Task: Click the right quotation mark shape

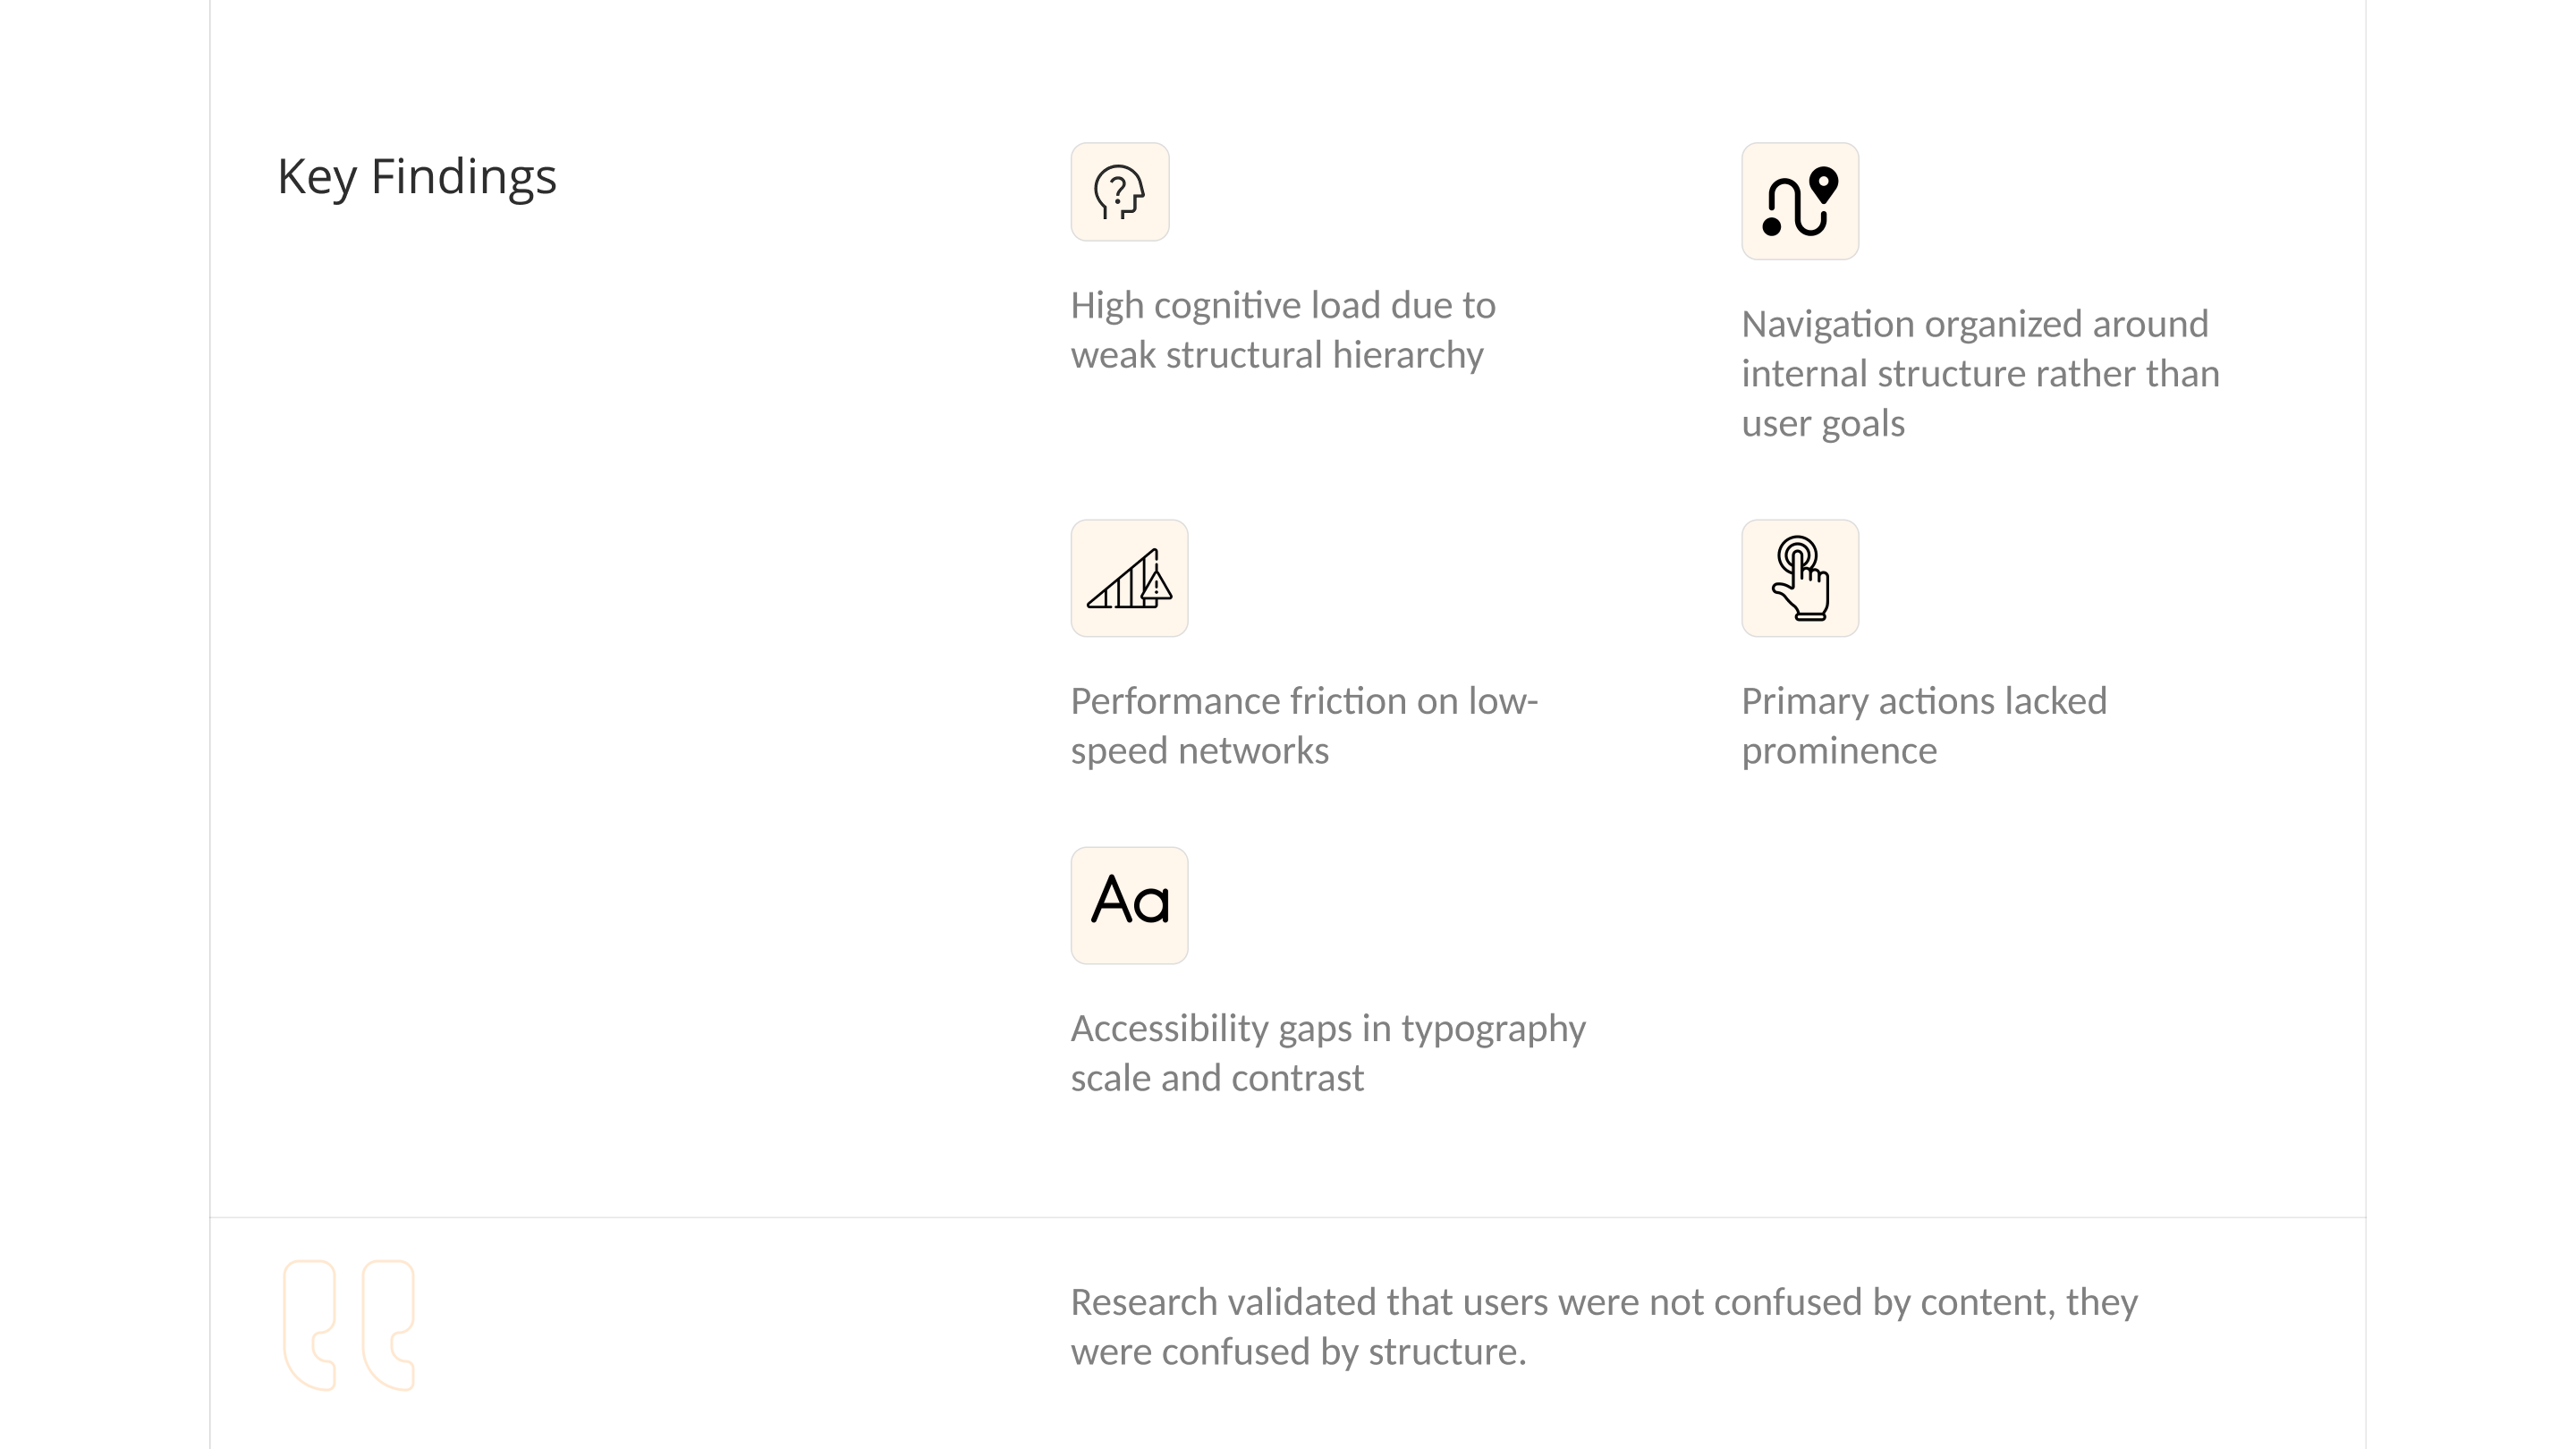Action: 388,1325
